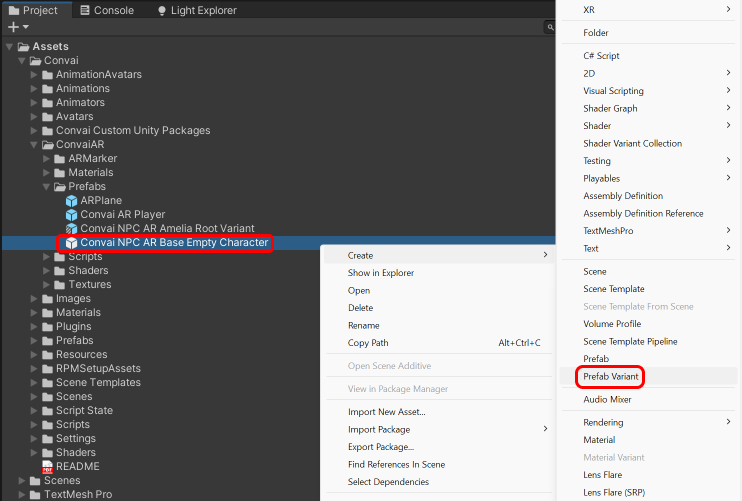Click Copy Path in context menu
The height and width of the screenshot is (501, 742).
click(368, 343)
